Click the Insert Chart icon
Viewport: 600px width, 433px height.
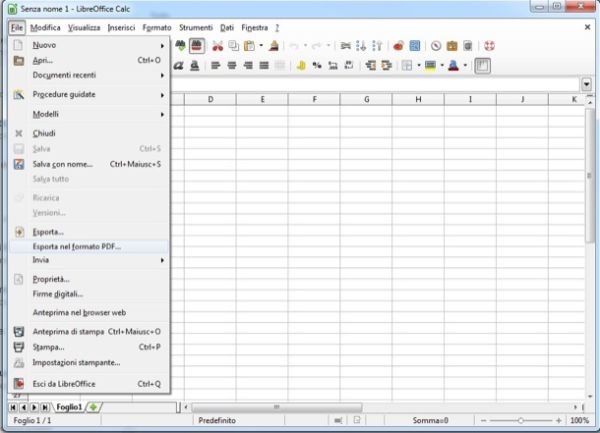(x=398, y=46)
